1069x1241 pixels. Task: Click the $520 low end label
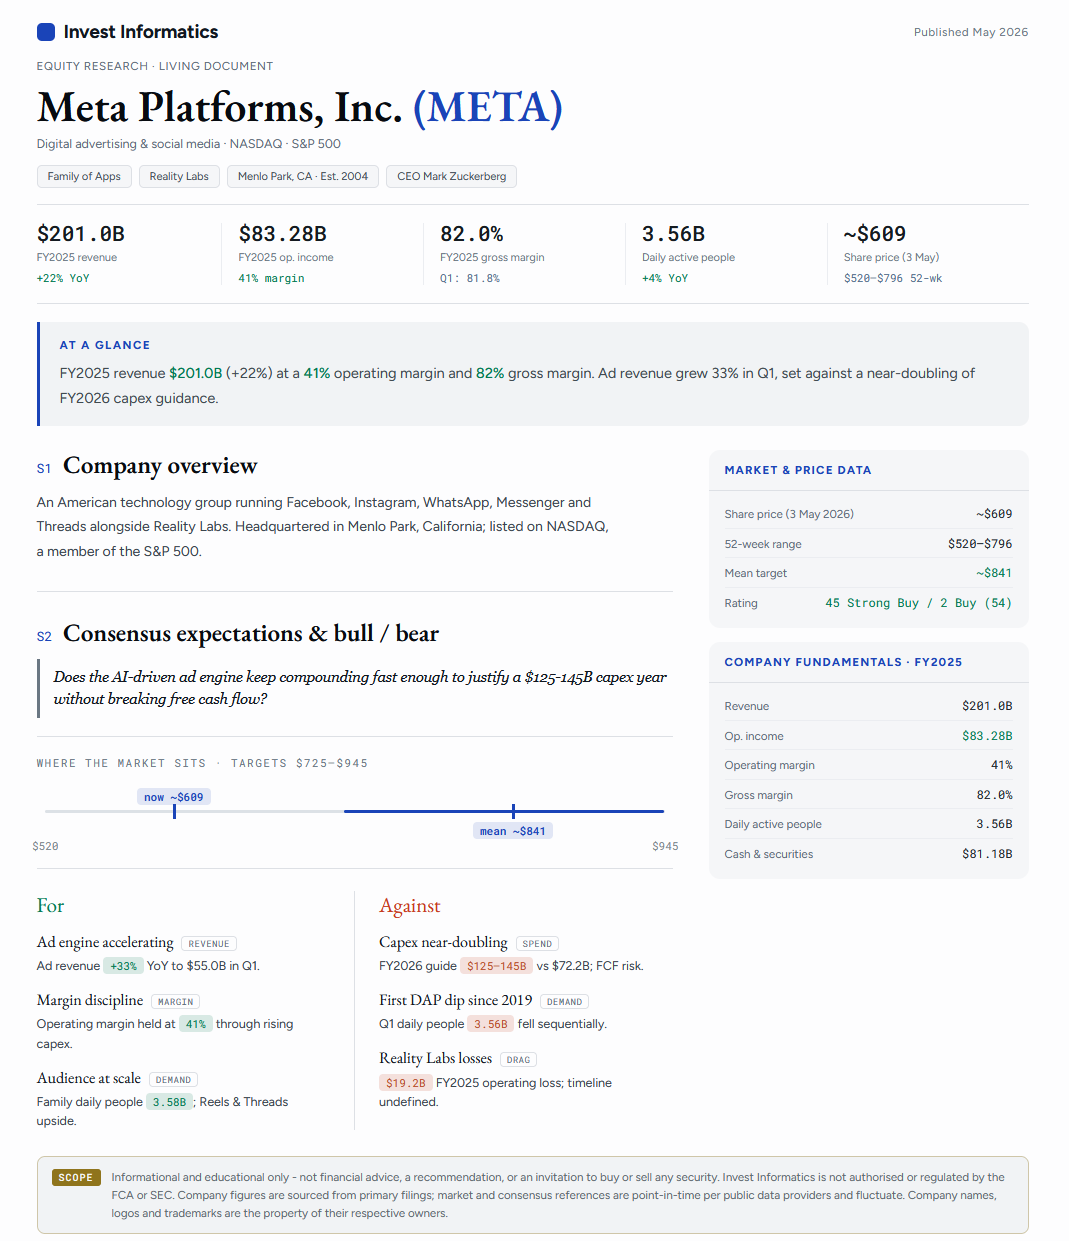point(46,846)
